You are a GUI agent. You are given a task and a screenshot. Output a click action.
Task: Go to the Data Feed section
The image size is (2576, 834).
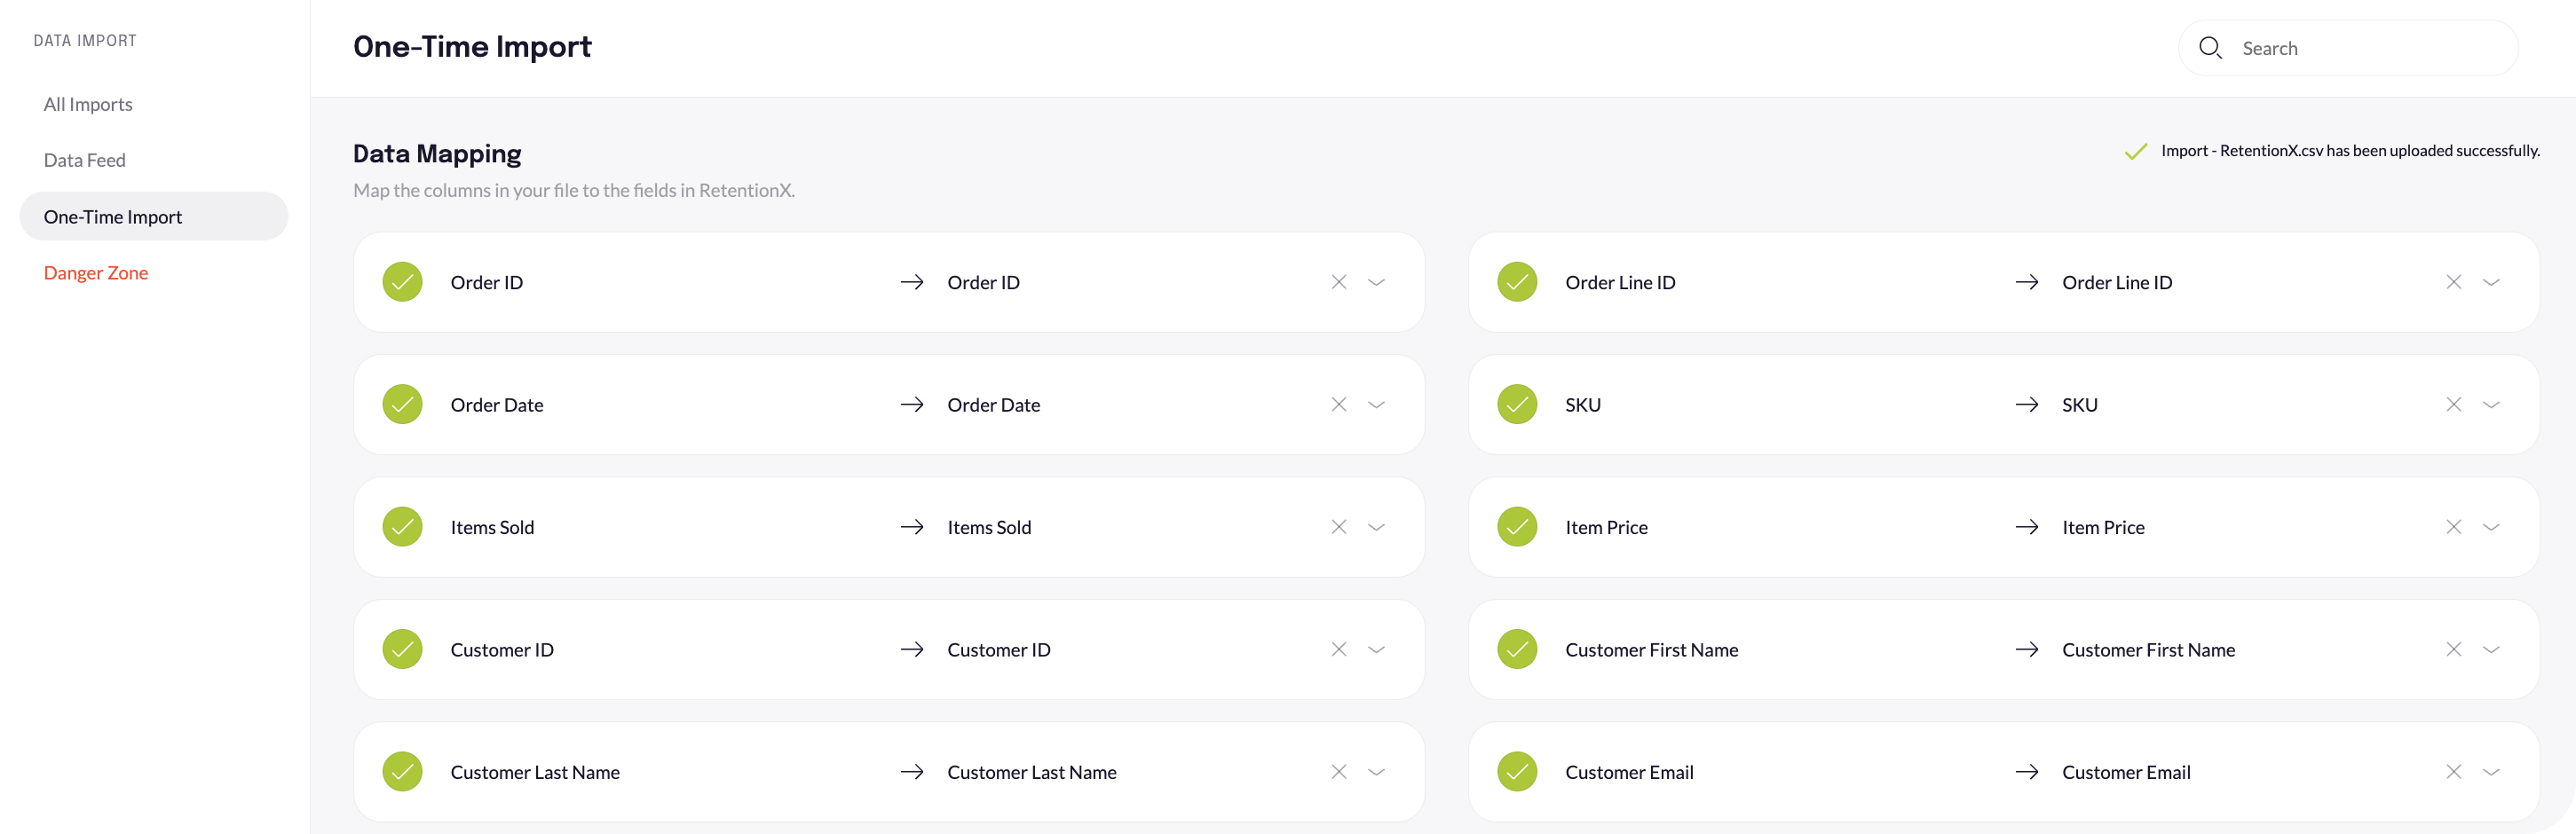tap(85, 160)
